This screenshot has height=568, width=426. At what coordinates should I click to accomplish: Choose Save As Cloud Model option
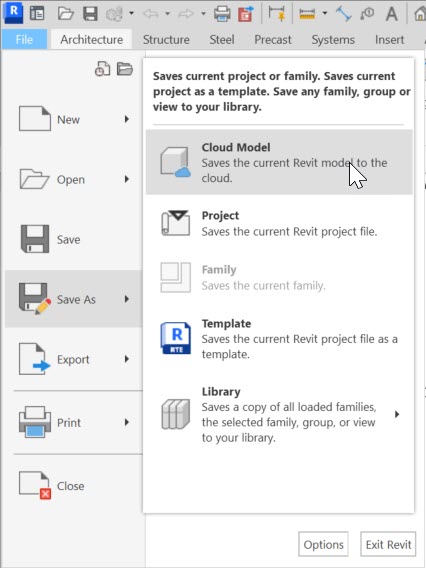[x=279, y=162]
